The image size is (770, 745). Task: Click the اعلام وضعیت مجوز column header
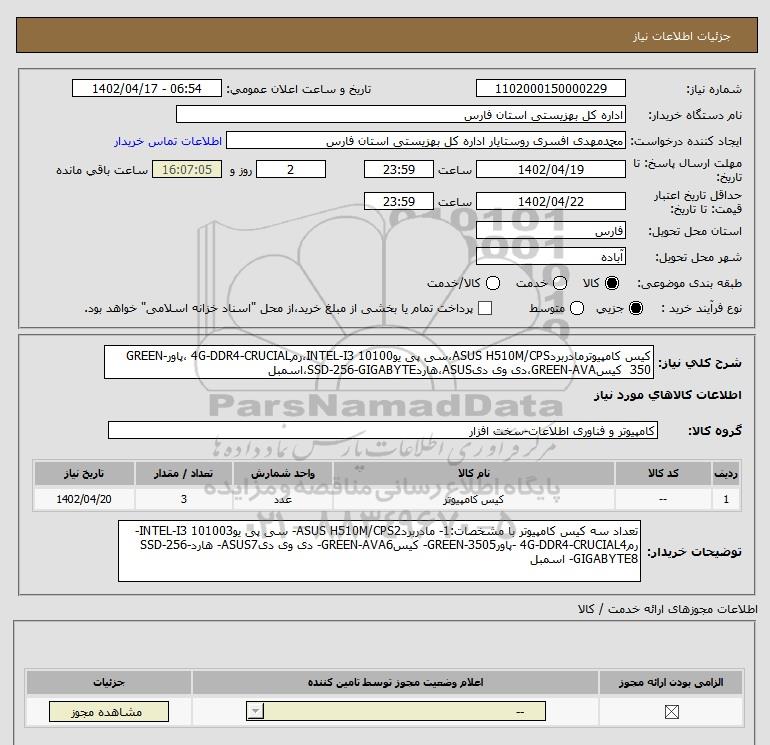tap(395, 683)
